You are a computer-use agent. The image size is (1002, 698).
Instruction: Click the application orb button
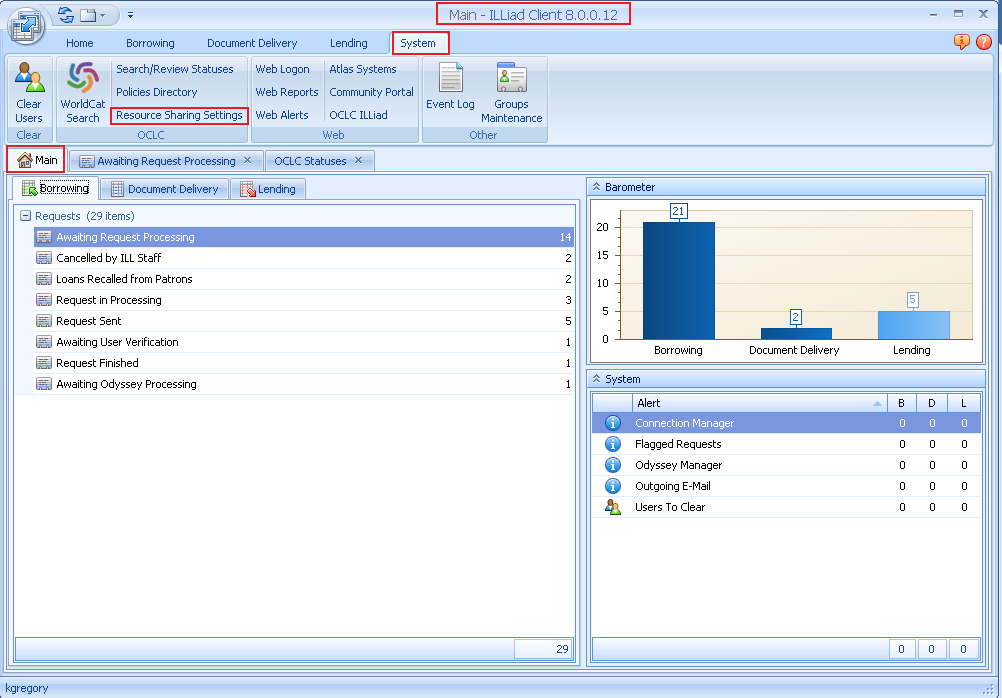[x=25, y=25]
